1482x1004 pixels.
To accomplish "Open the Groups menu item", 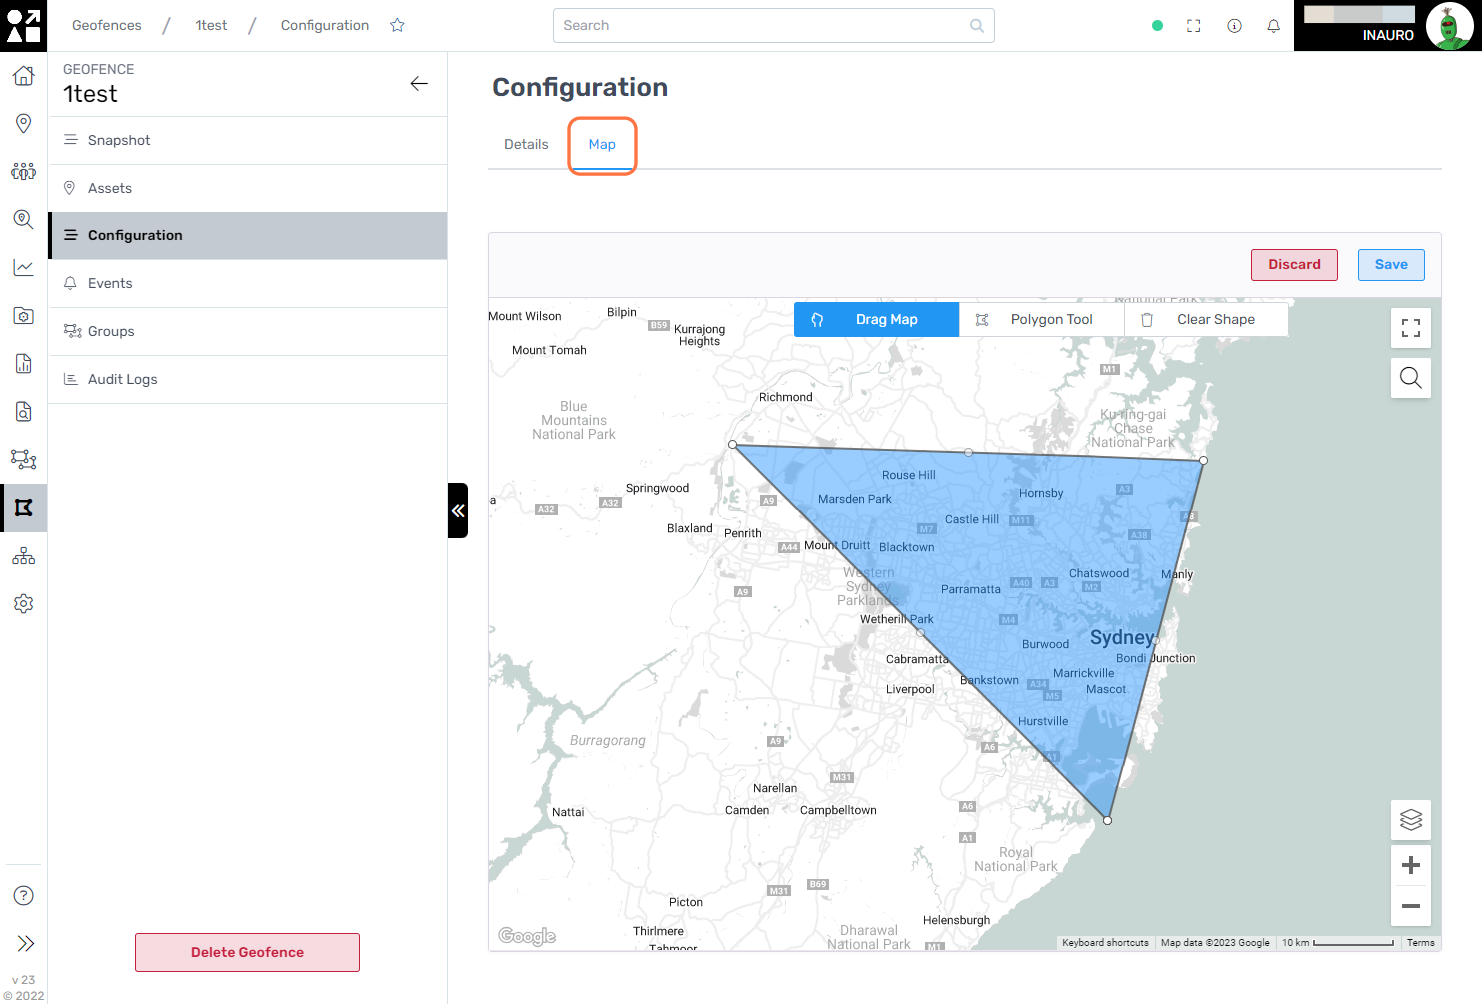I will (248, 332).
